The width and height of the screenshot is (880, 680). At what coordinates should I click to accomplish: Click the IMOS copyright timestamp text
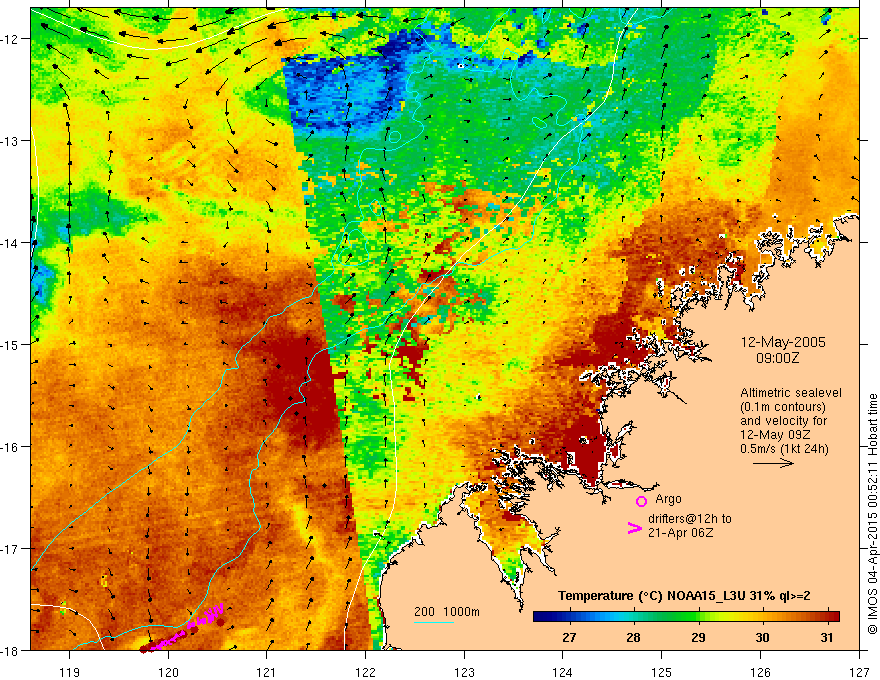tap(873, 514)
